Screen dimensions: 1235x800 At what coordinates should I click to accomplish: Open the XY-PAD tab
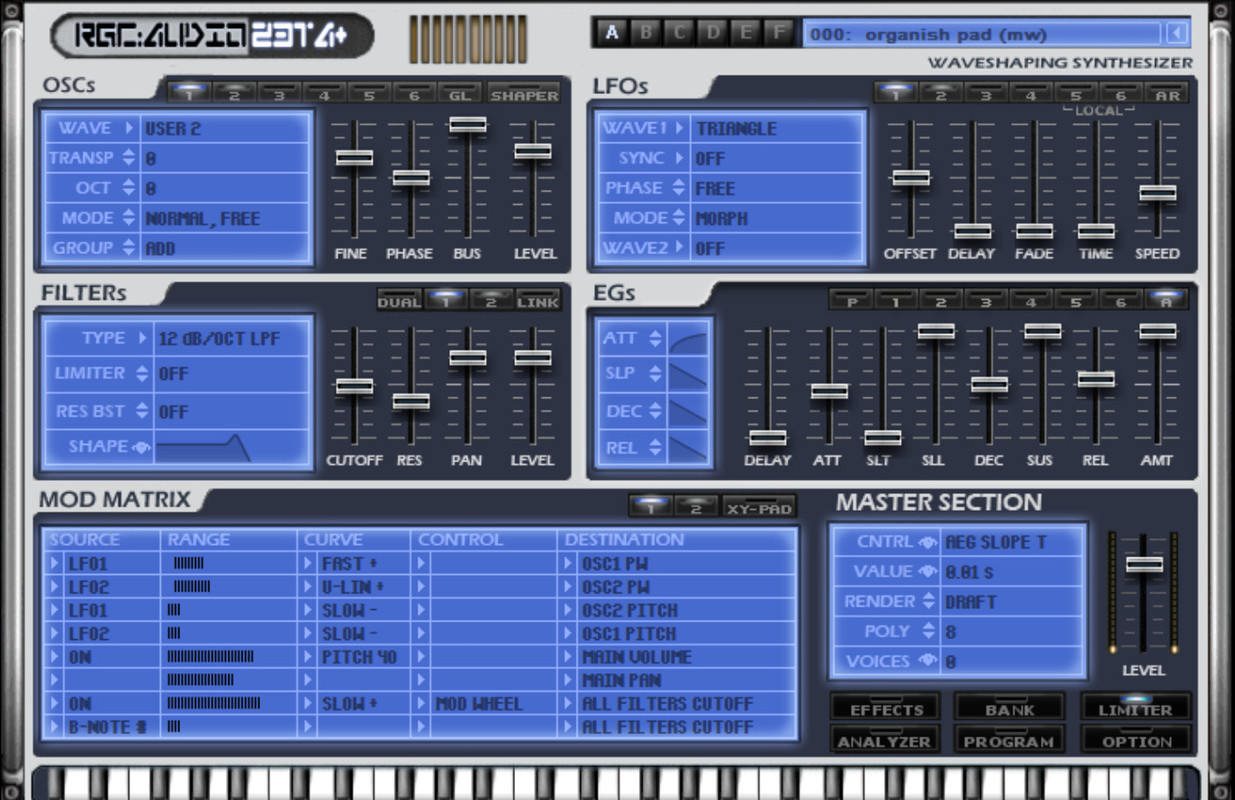pos(760,507)
